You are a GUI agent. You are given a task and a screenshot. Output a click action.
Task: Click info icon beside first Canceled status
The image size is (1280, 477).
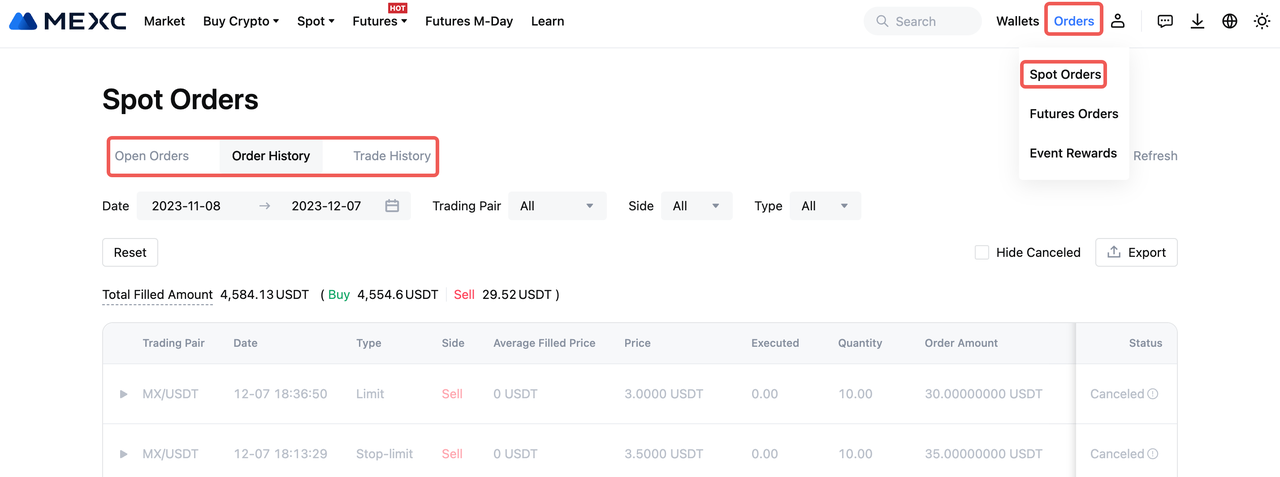(x=1153, y=394)
